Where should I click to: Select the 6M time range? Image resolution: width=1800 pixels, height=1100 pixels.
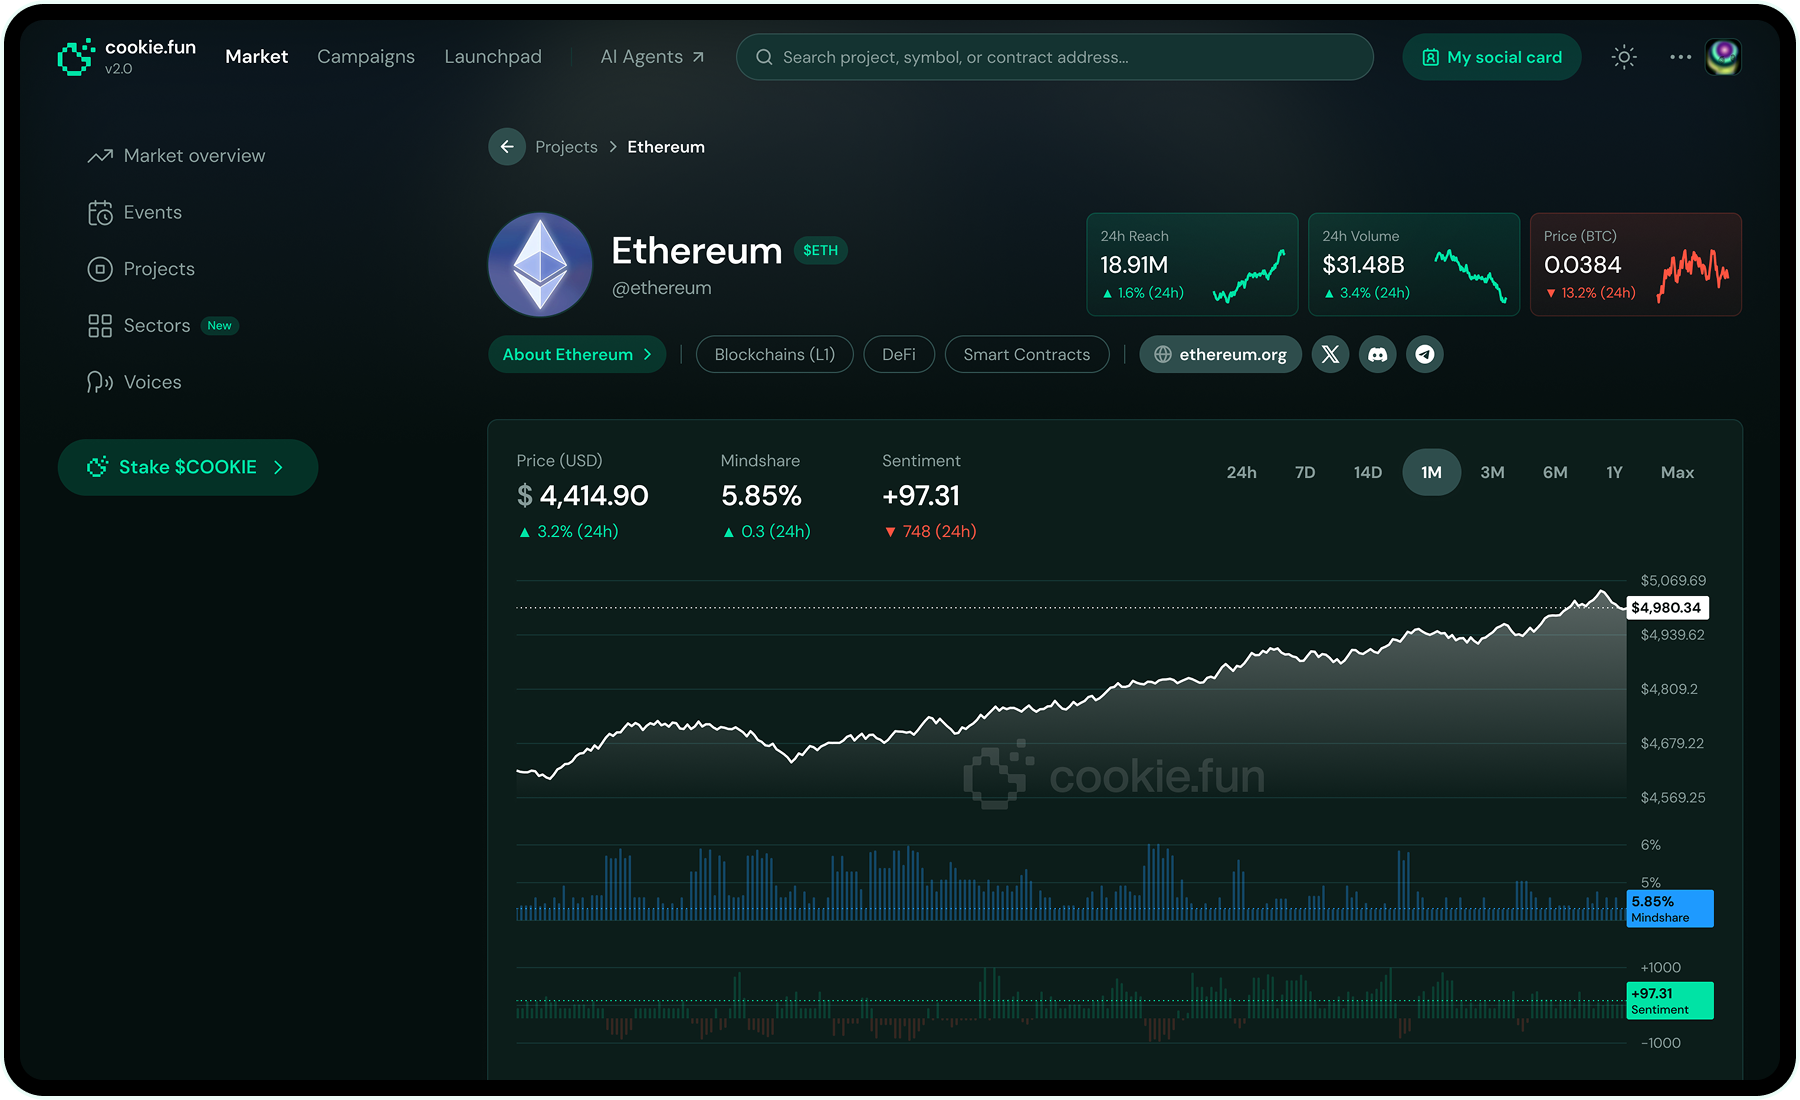[x=1555, y=472]
